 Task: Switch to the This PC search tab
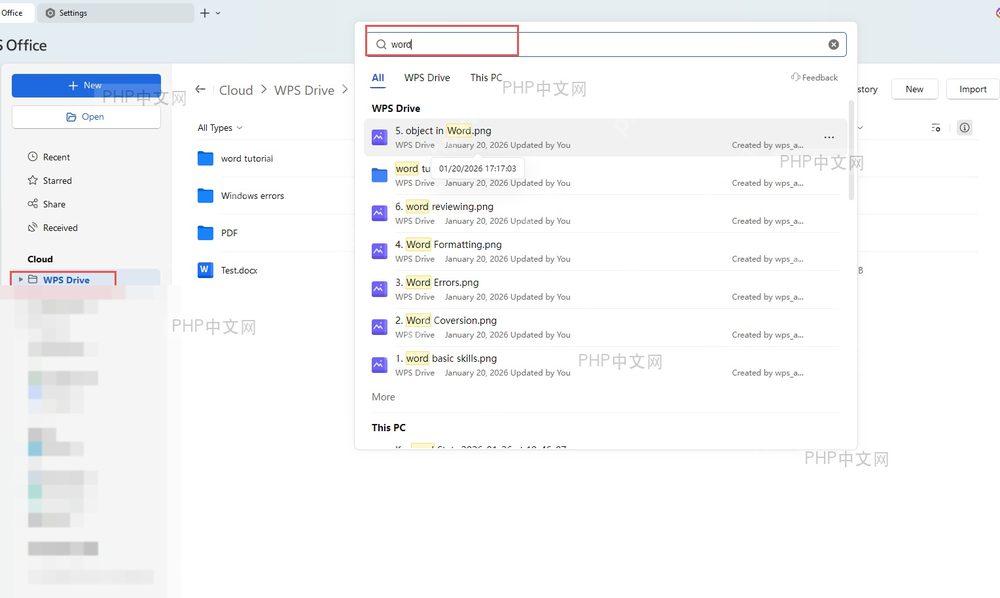click(x=486, y=78)
